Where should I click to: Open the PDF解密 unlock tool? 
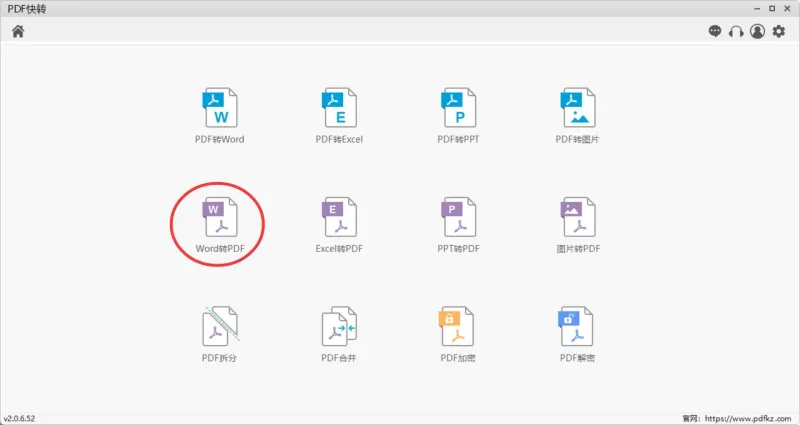click(576, 326)
